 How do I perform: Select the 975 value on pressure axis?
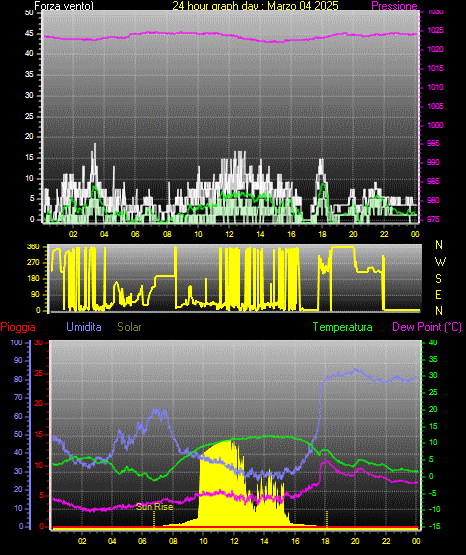tap(433, 219)
